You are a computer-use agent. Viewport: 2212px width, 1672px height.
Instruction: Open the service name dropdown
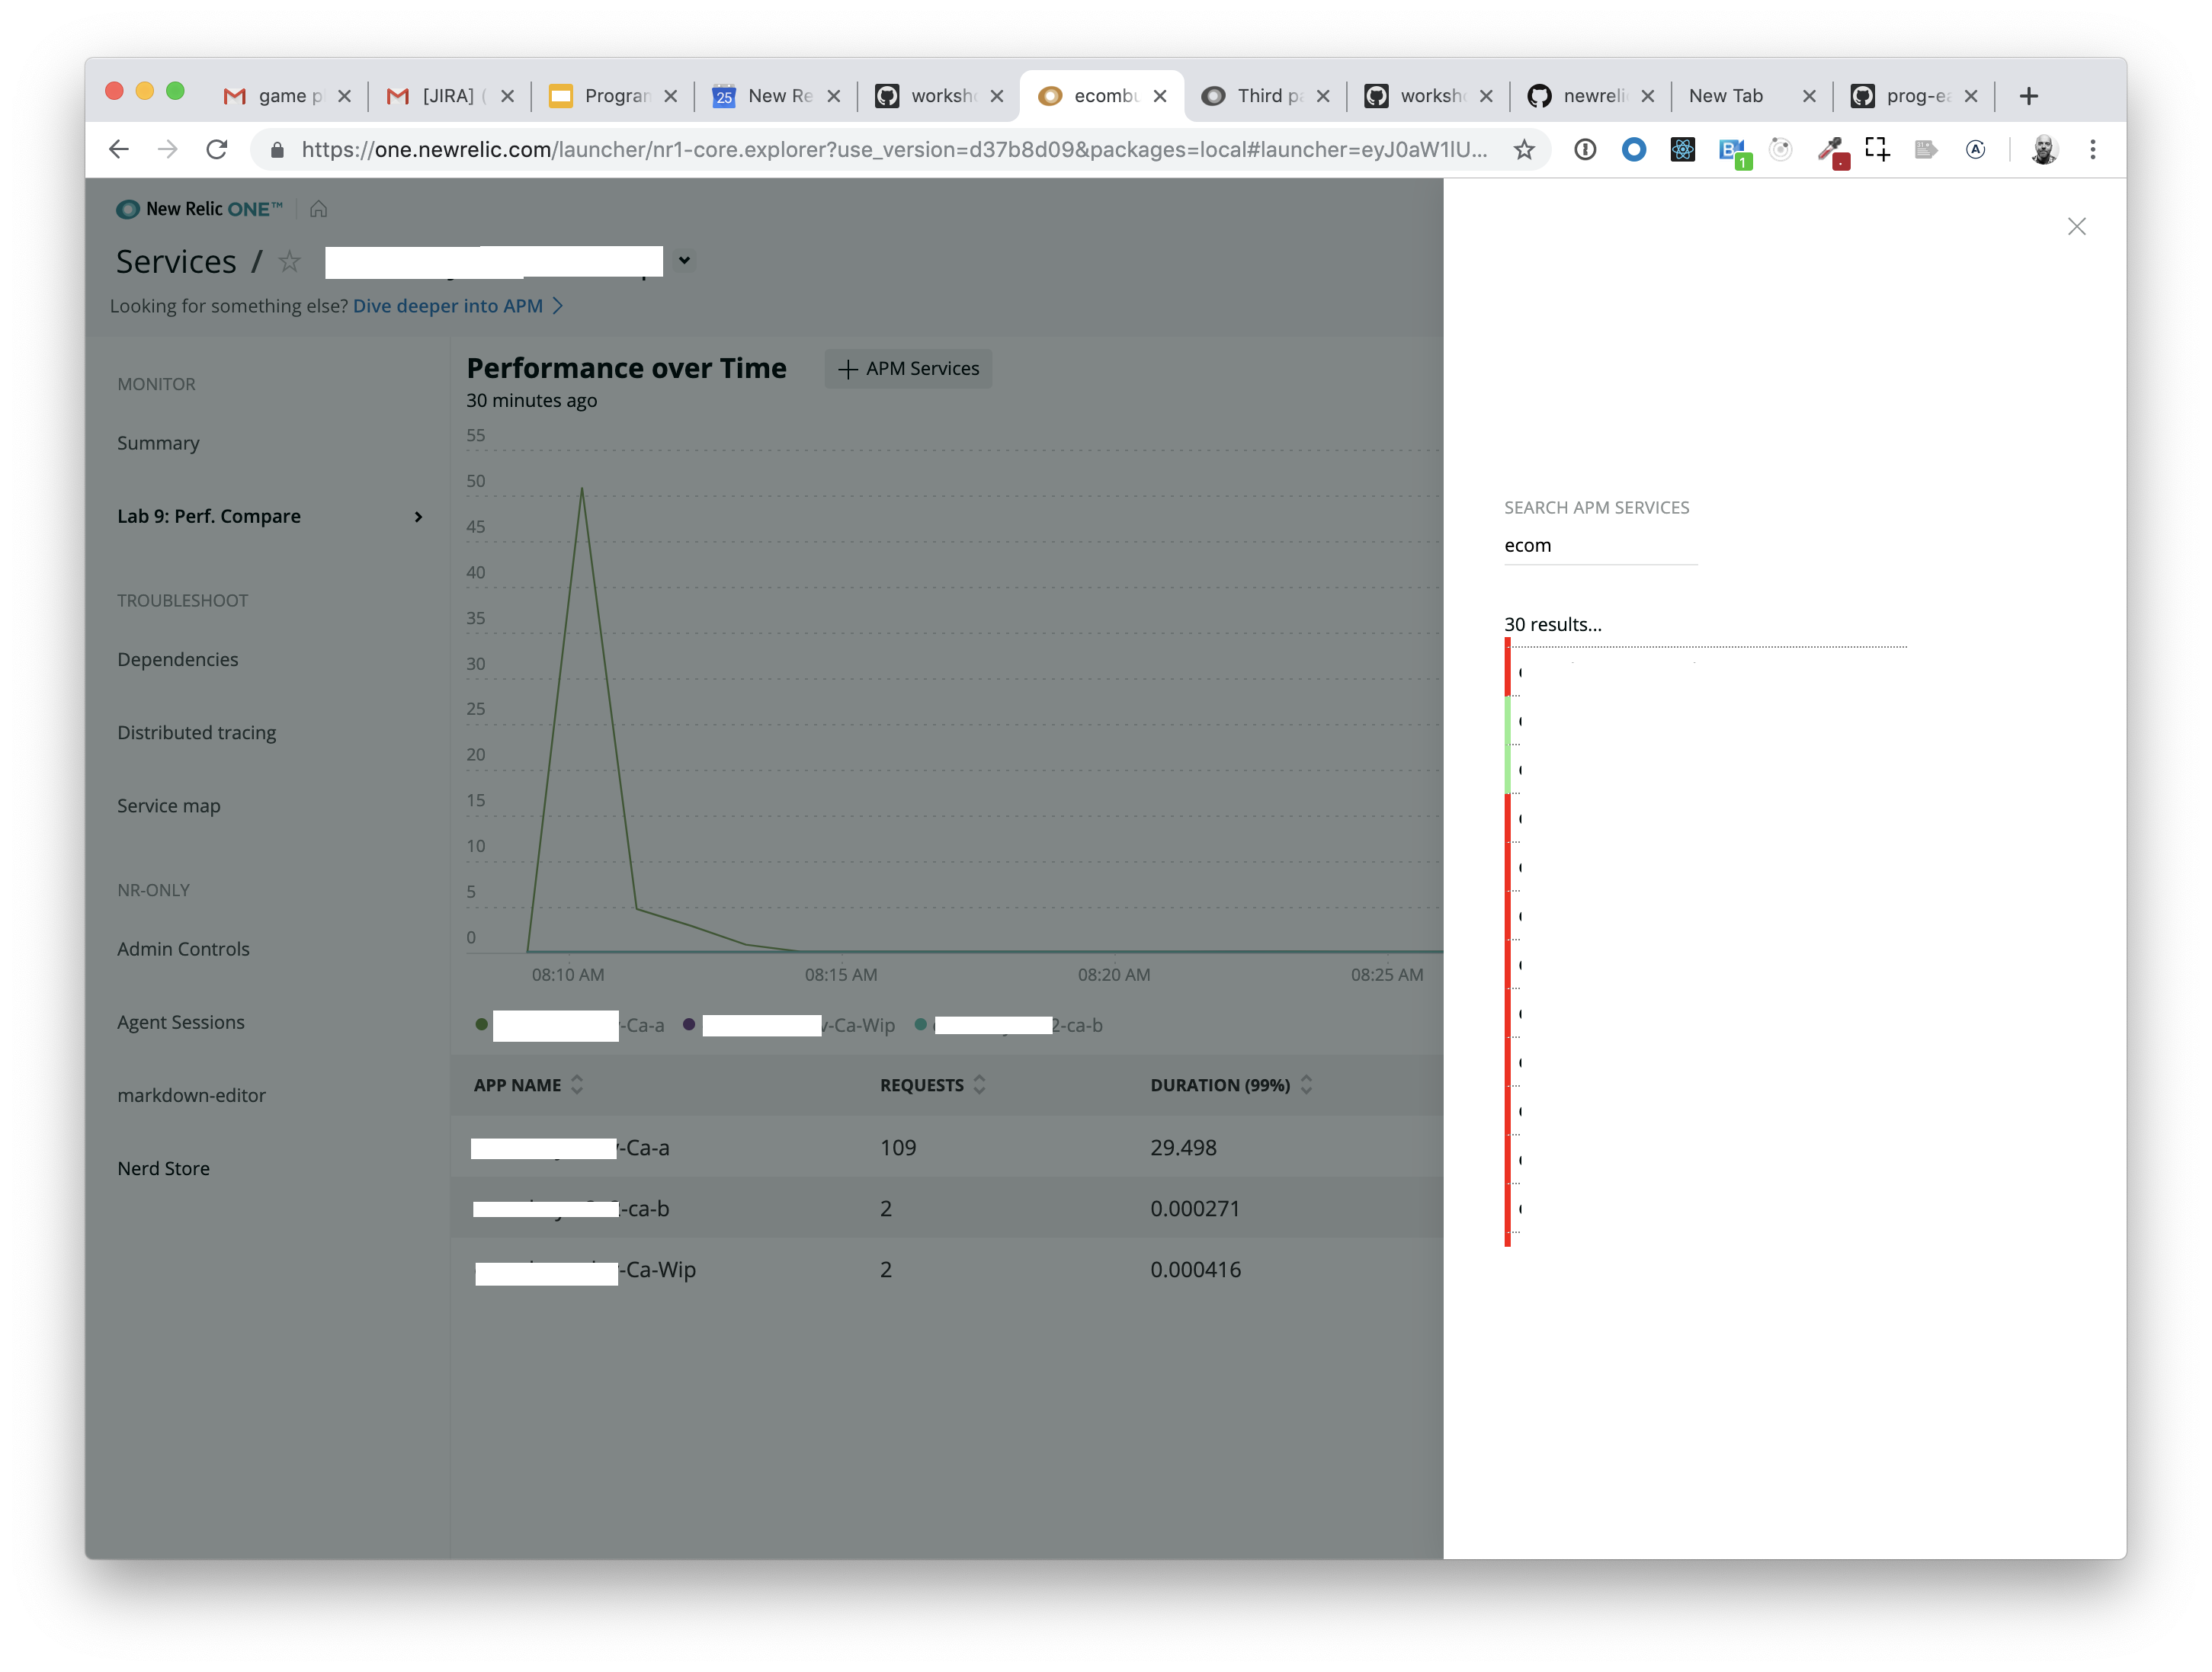tap(684, 261)
